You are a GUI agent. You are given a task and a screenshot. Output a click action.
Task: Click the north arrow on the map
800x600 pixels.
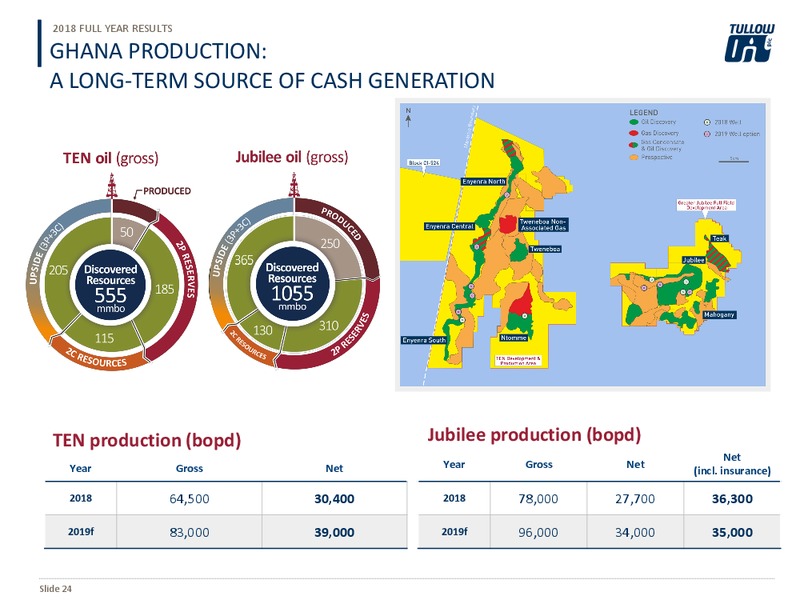(x=409, y=117)
